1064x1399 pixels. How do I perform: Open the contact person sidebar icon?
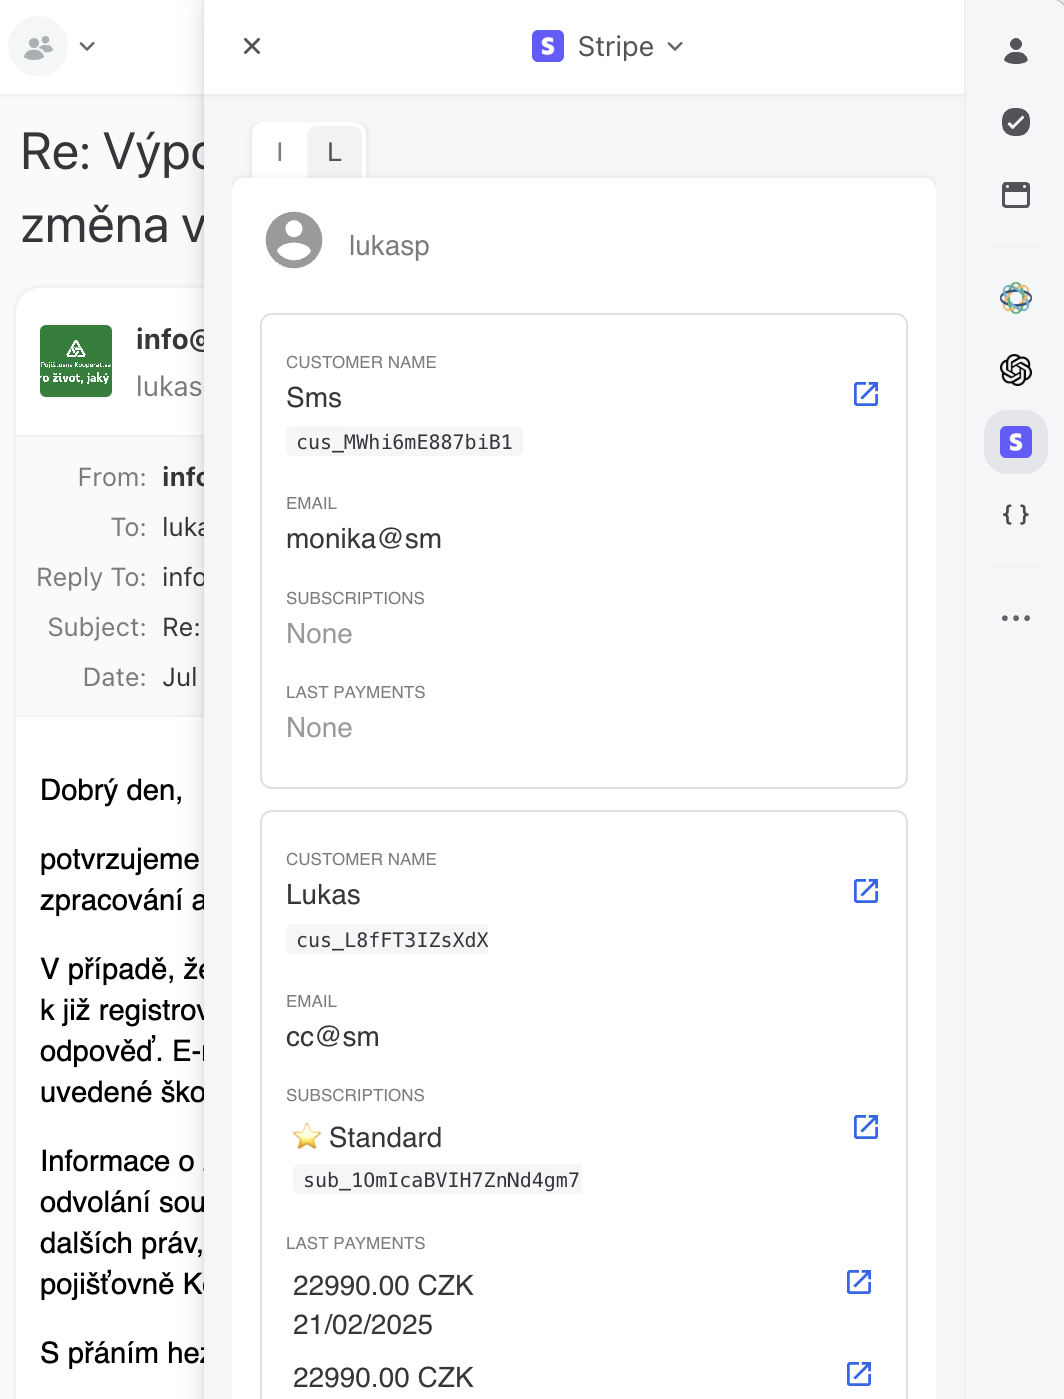click(x=1016, y=50)
